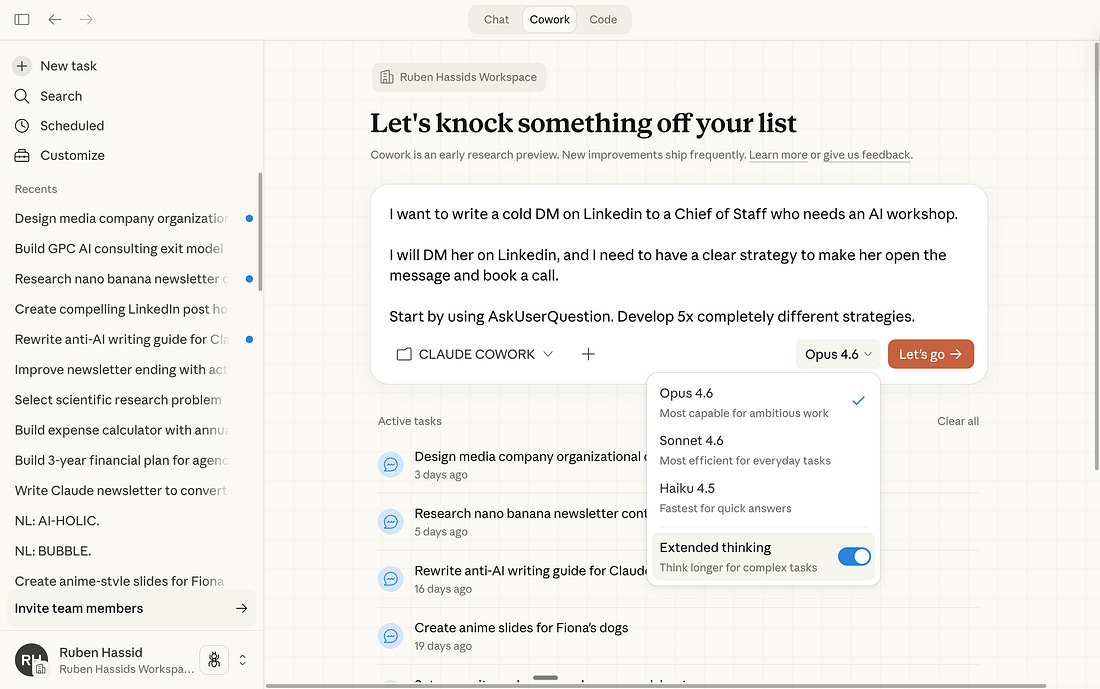The image size is (1100, 689).
Task: Click the workspace building icon in chip
Action: click(x=387, y=77)
